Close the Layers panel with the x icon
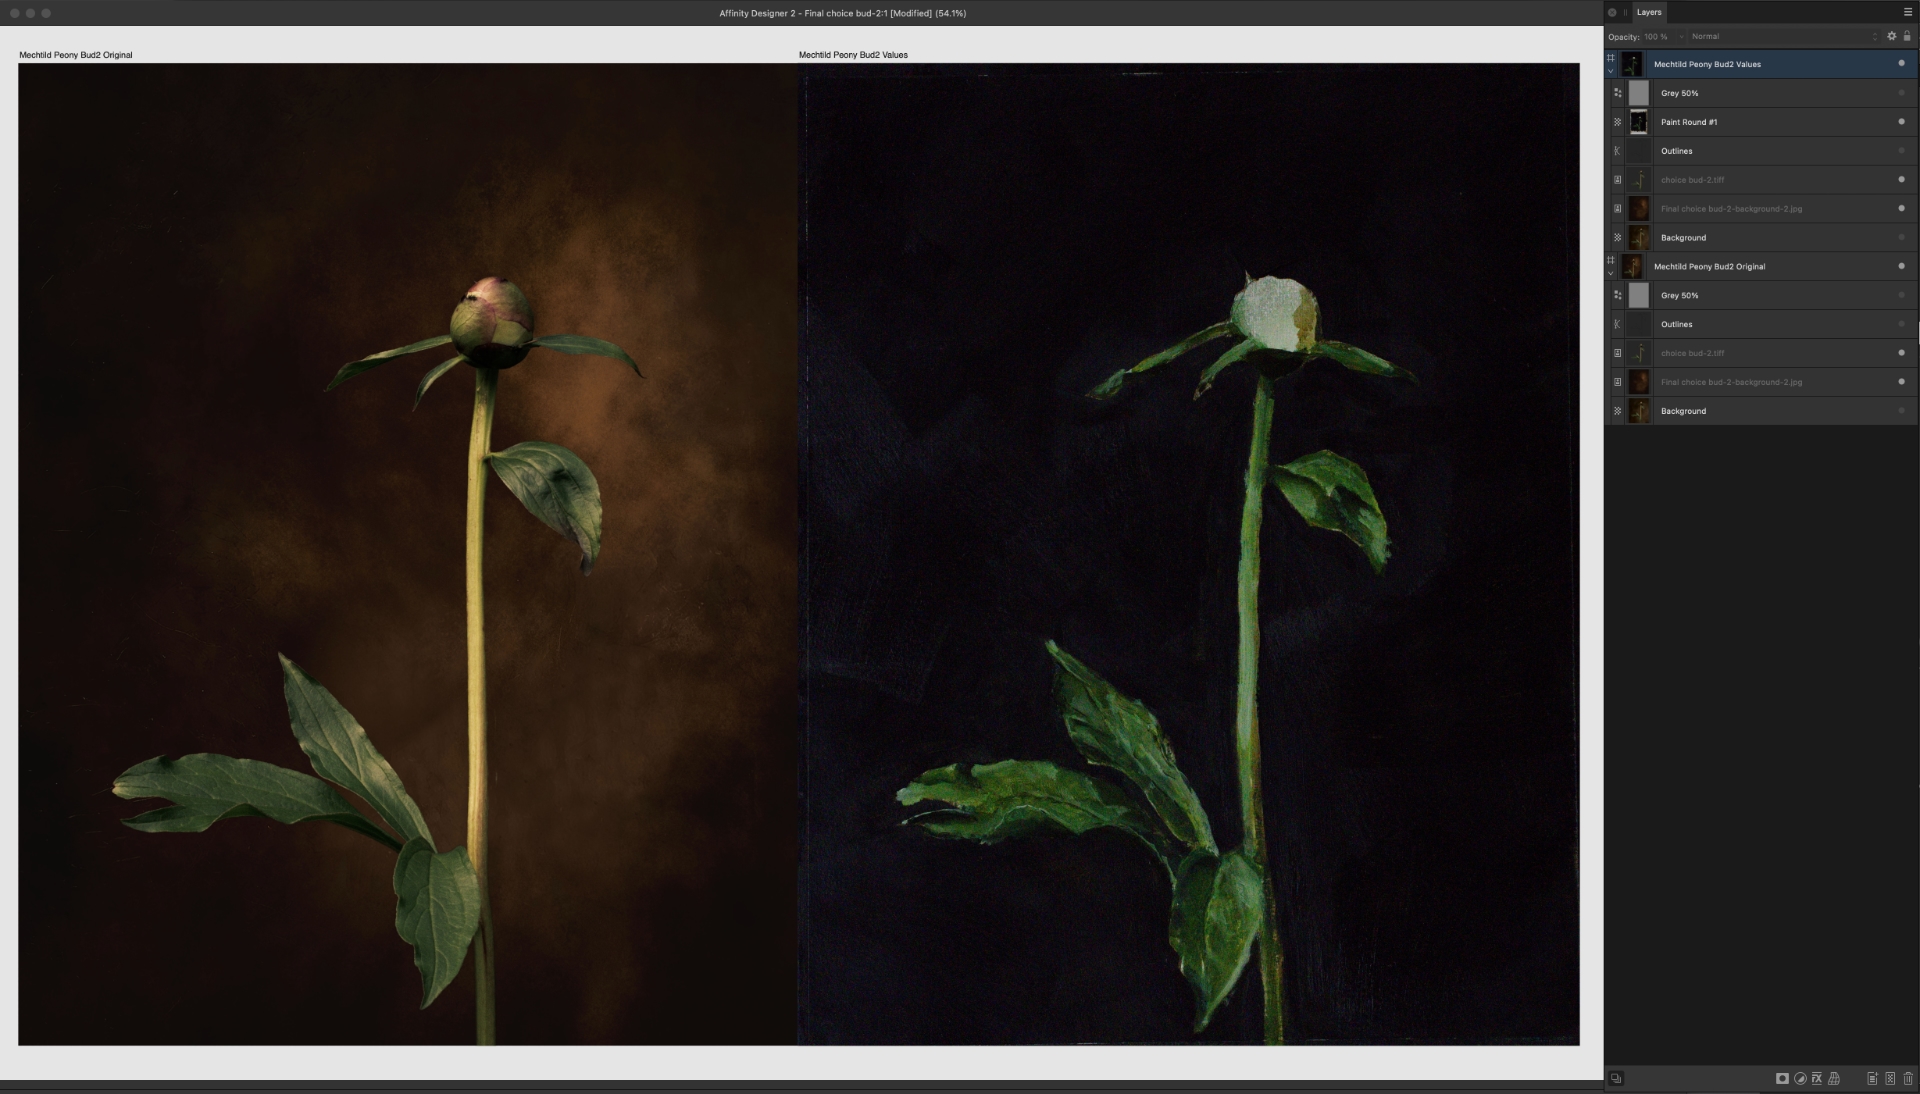The height and width of the screenshot is (1094, 1920). 1612,12
